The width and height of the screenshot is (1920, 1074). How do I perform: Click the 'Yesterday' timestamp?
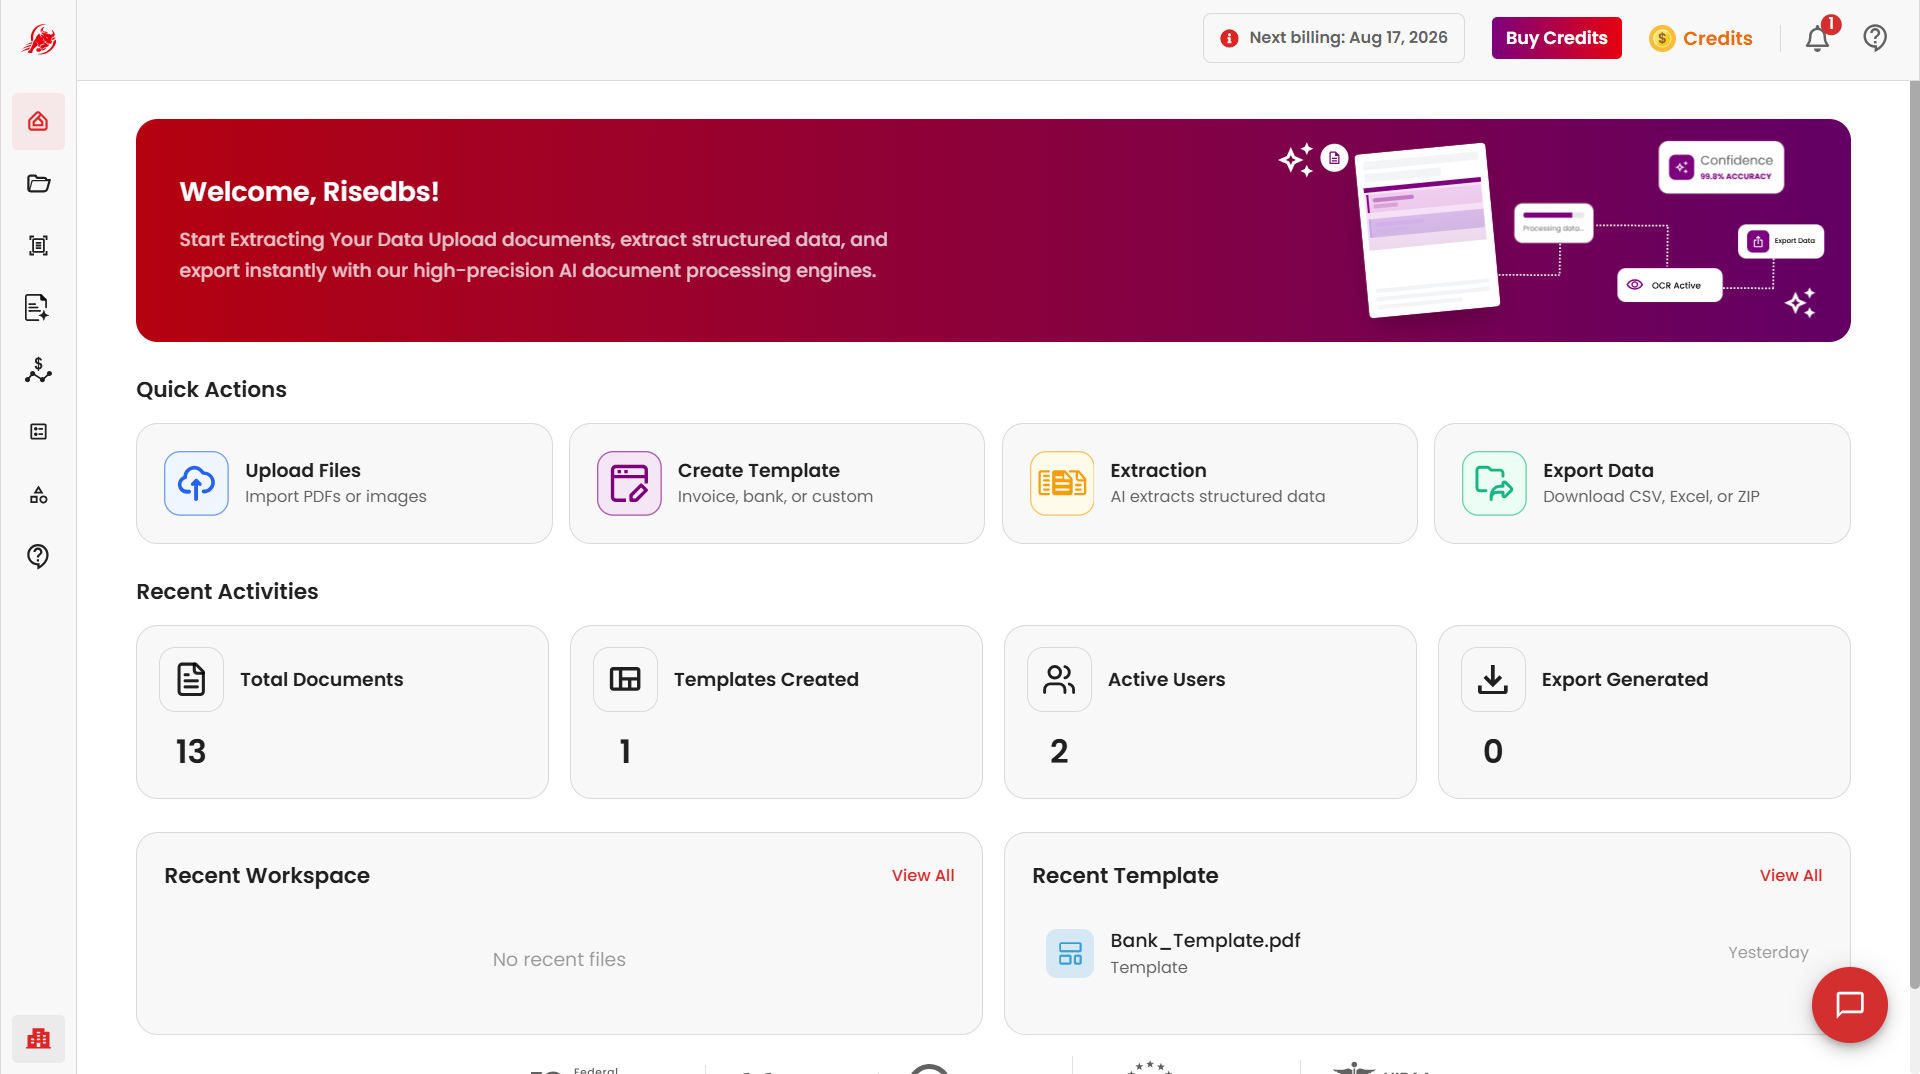[x=1768, y=952]
